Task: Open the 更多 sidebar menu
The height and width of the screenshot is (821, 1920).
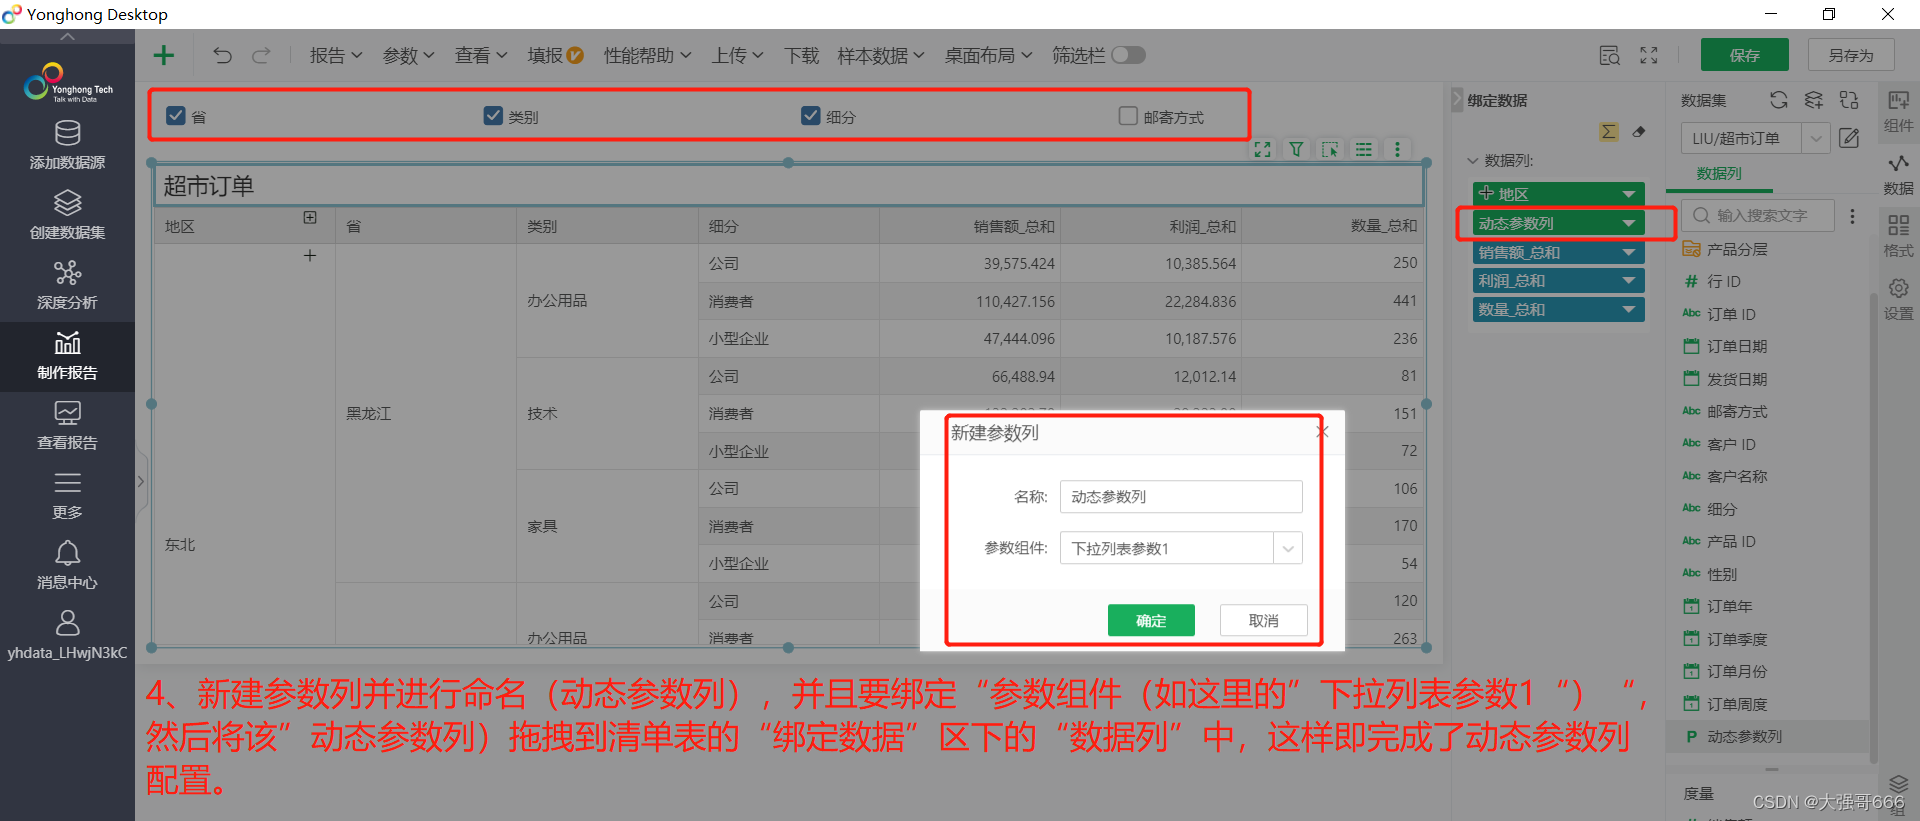Action: pyautogui.click(x=67, y=496)
